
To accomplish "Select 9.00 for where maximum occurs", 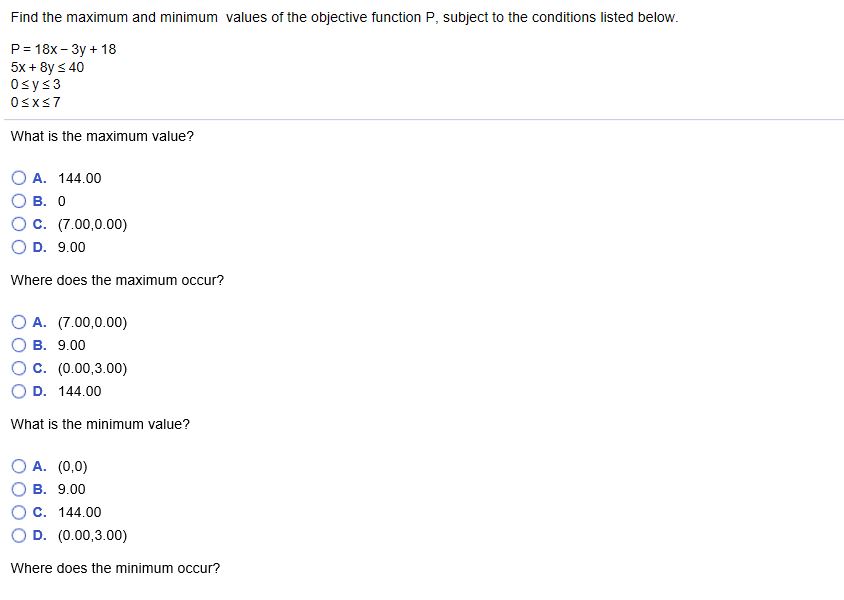I will pos(19,345).
